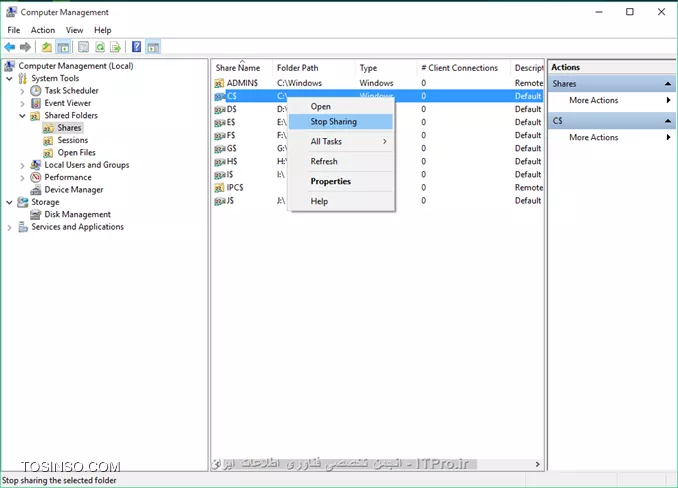678x488 pixels.
Task: Click the export list toolbar icon
Action: click(x=115, y=47)
